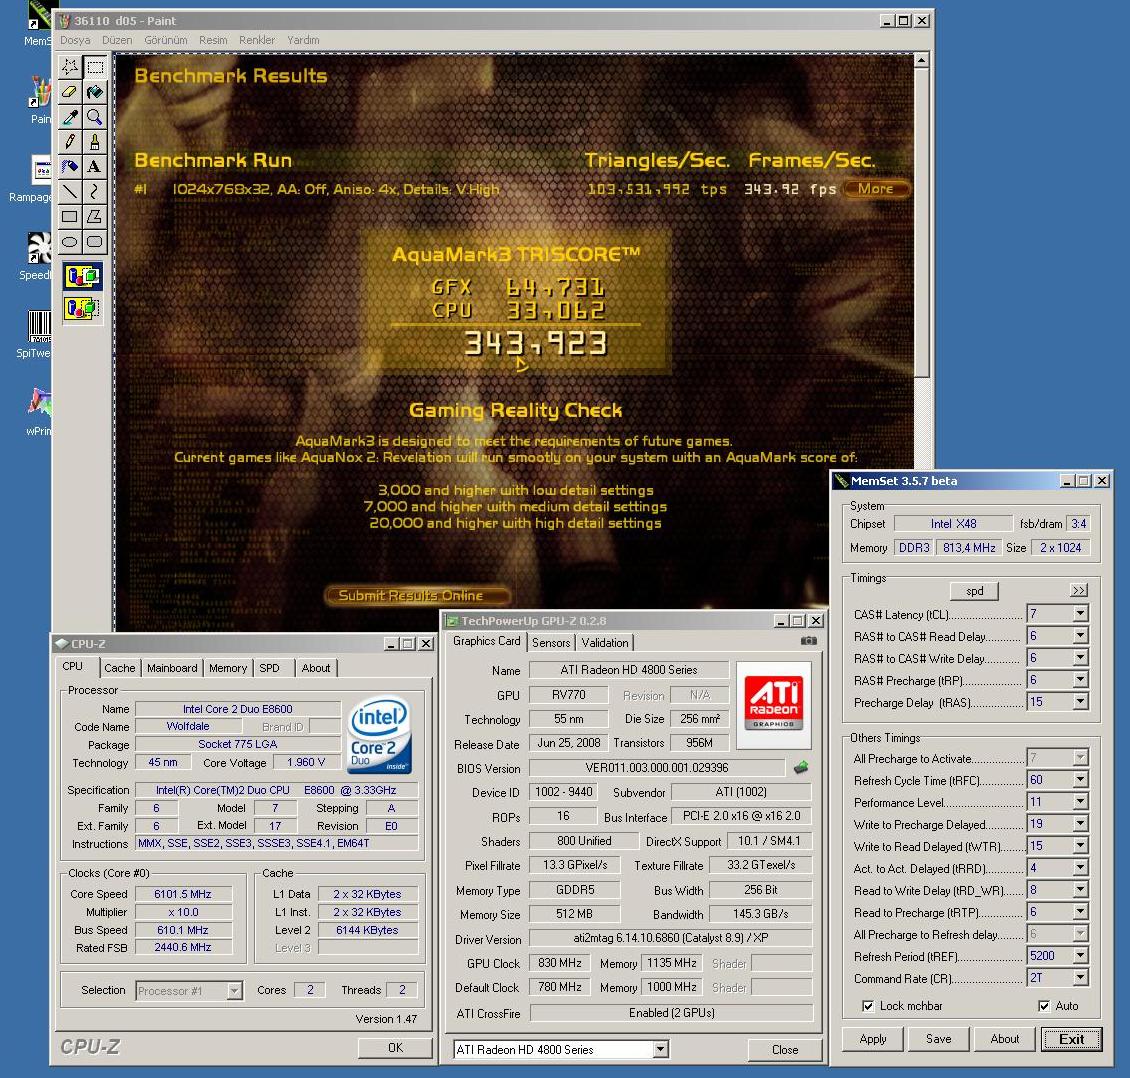Image resolution: width=1130 pixels, height=1078 pixels.
Task: Toggle the Auto checkbox in MemSet
Action: tap(1044, 1006)
